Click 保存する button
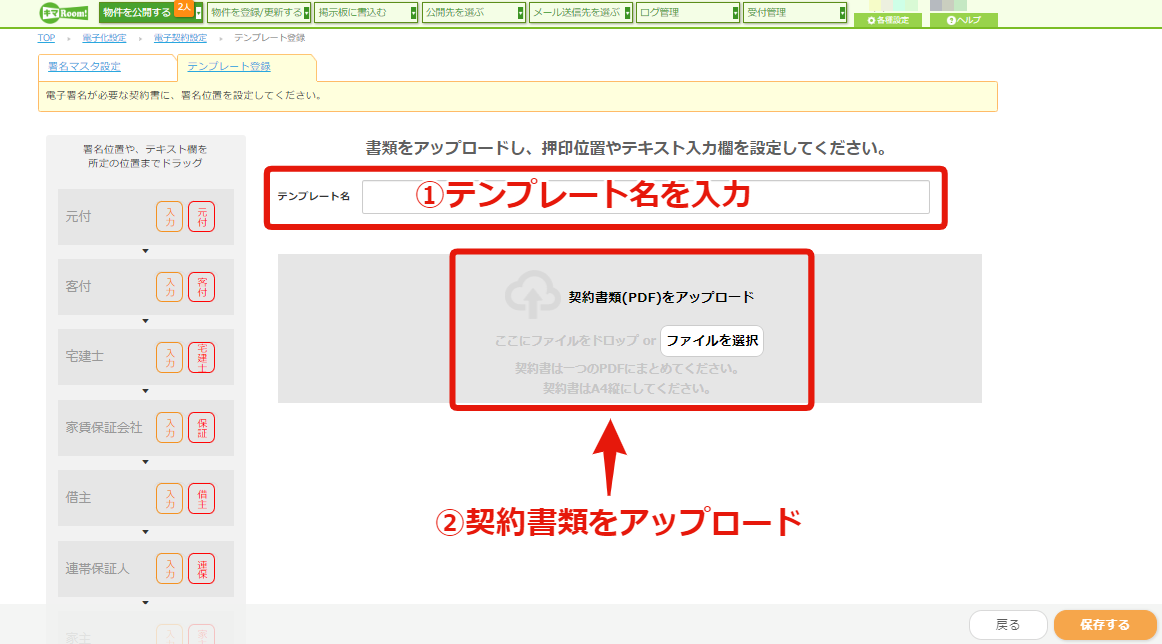Screen dimensions: 1162x644 (1105, 625)
